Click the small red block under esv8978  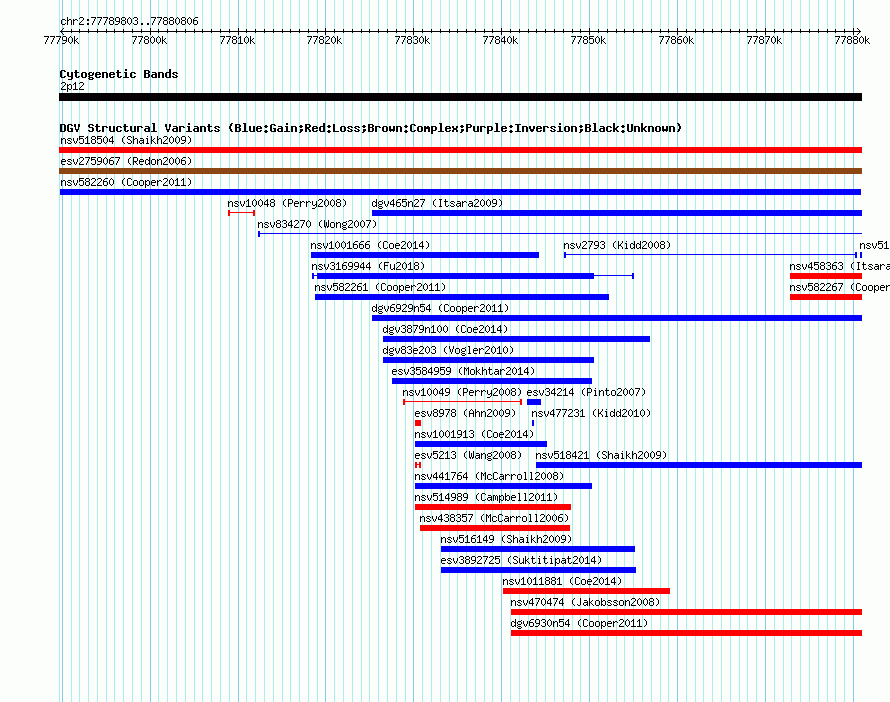[x=418, y=423]
